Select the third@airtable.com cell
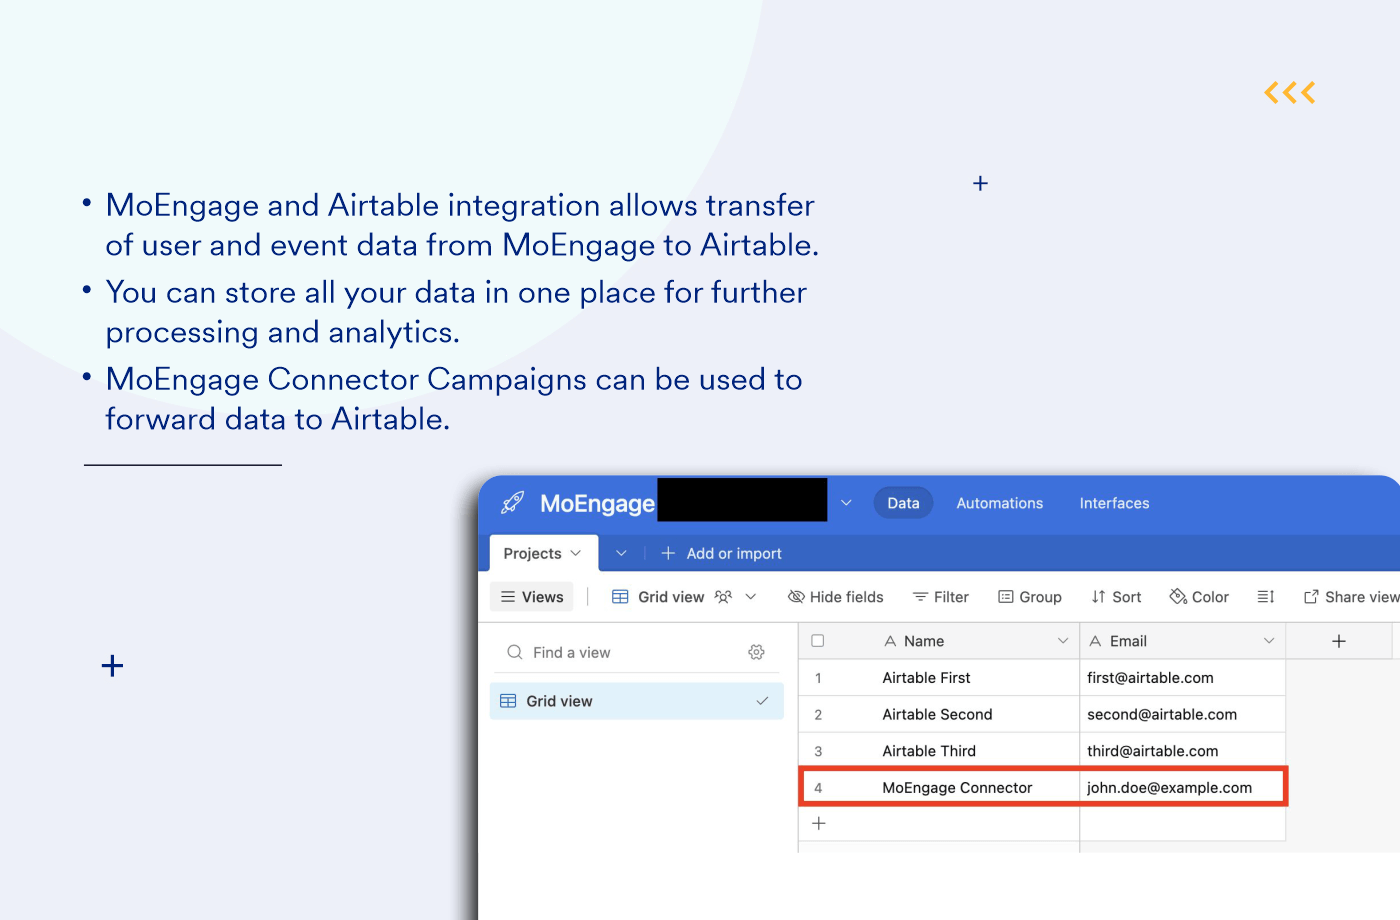Viewport: 1400px width, 920px height. (x=1182, y=751)
